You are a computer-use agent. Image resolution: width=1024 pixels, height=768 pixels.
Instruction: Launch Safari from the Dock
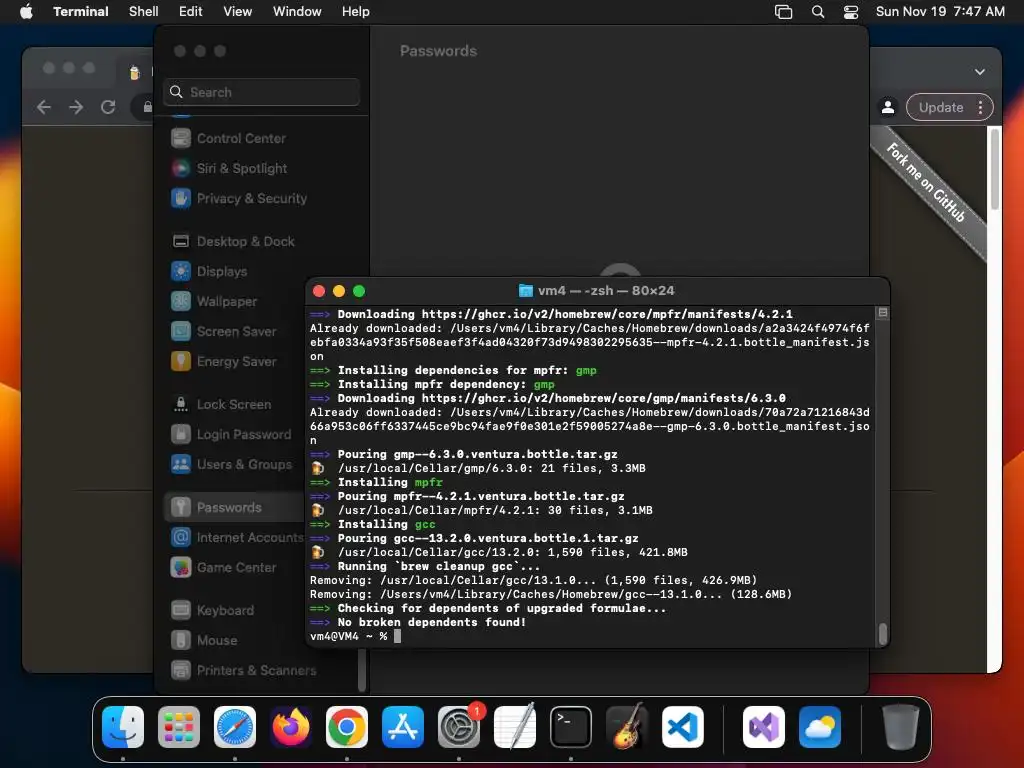235,727
